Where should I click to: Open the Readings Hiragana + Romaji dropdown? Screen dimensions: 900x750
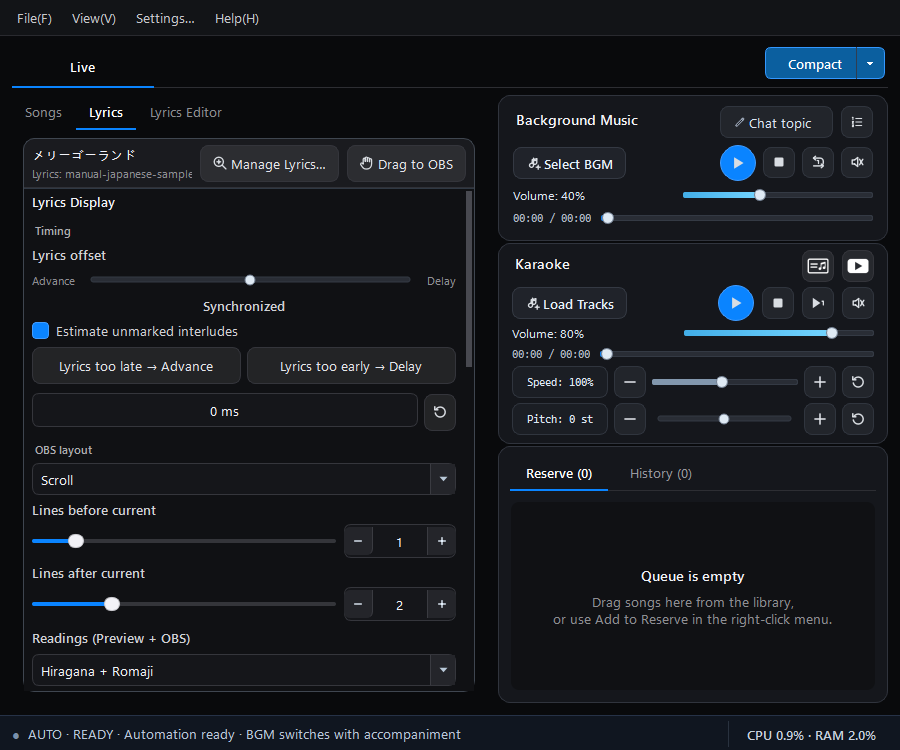[244, 670]
